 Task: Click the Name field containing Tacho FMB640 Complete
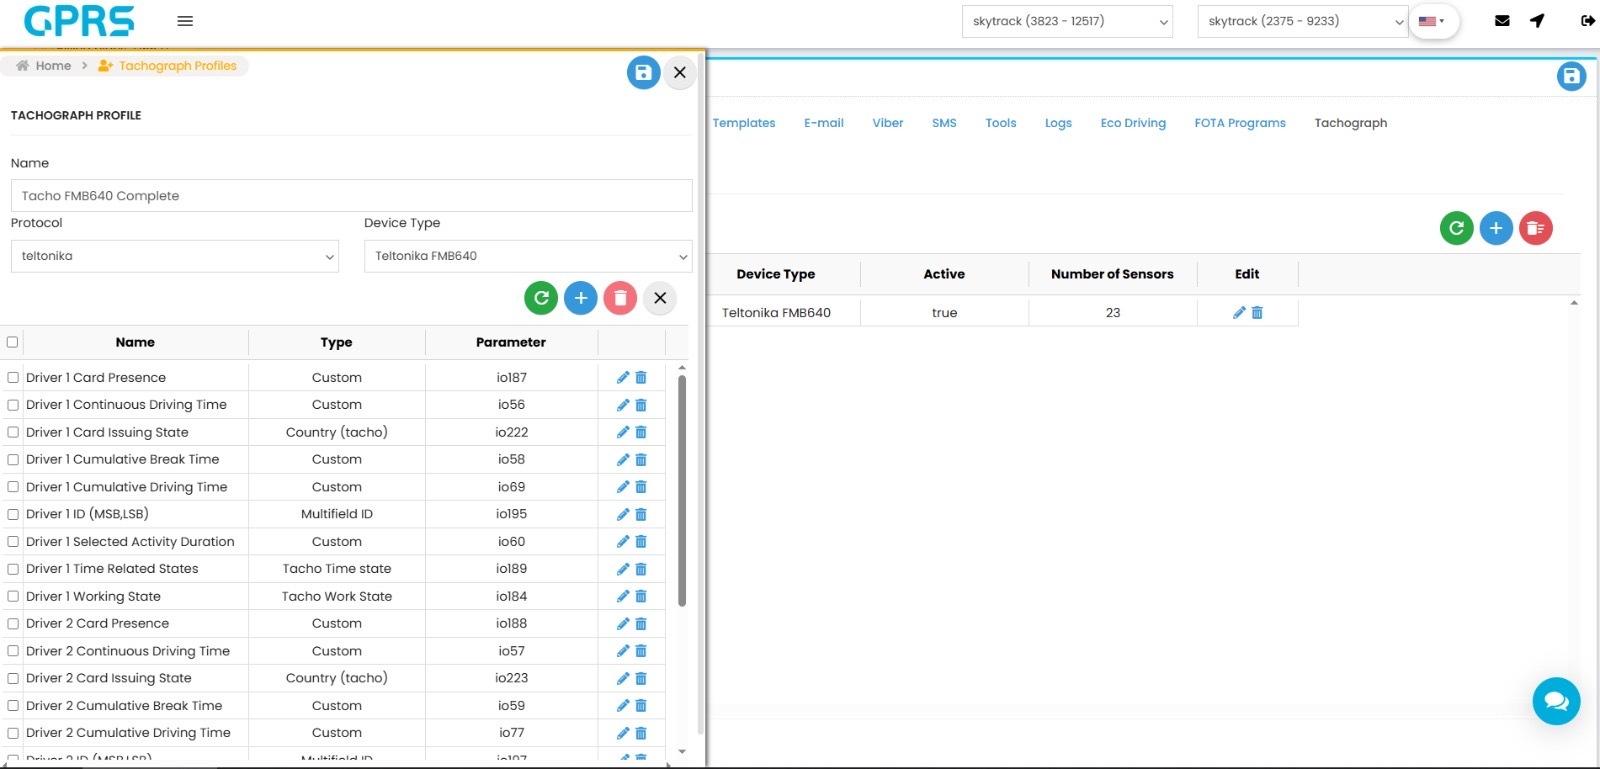tap(351, 195)
